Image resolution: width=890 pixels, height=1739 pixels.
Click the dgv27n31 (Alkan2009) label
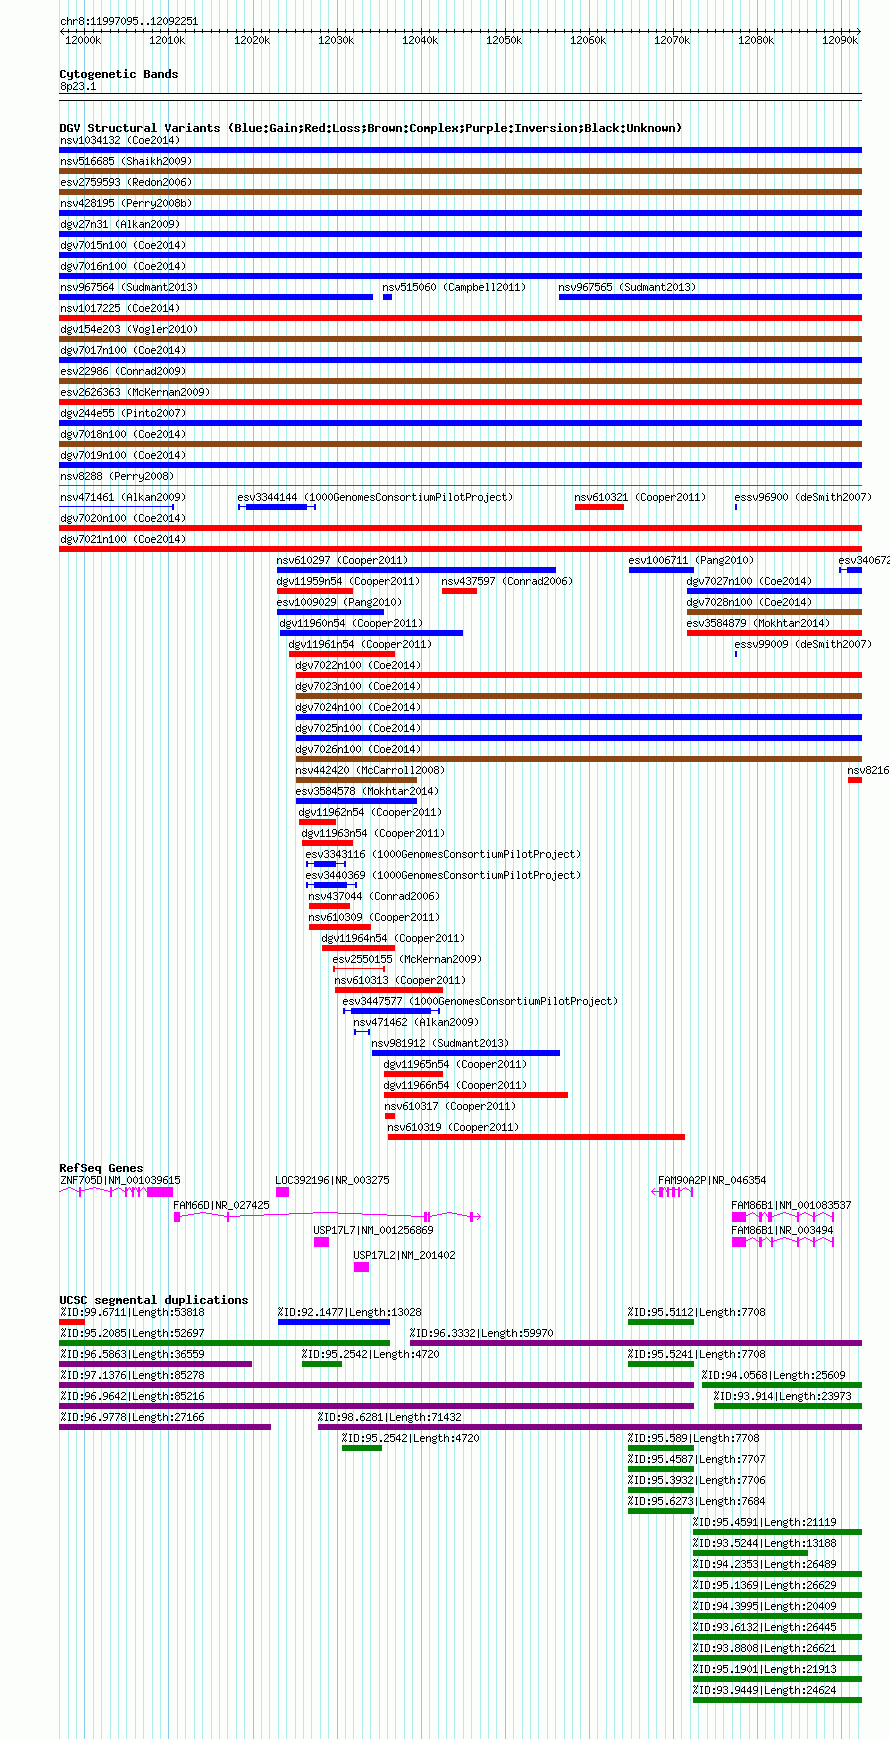[x=120, y=224]
